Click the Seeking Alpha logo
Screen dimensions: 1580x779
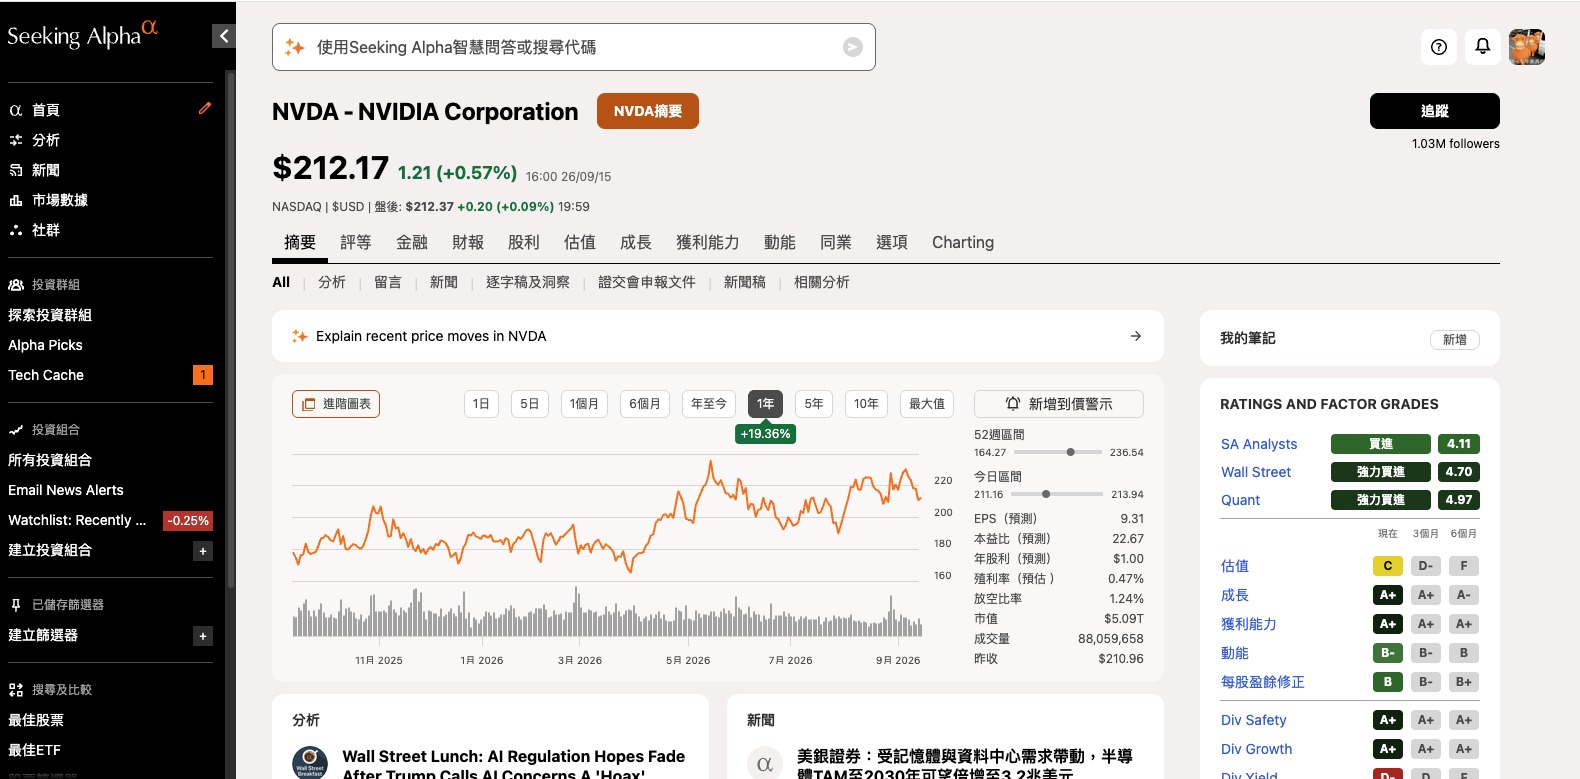click(83, 34)
